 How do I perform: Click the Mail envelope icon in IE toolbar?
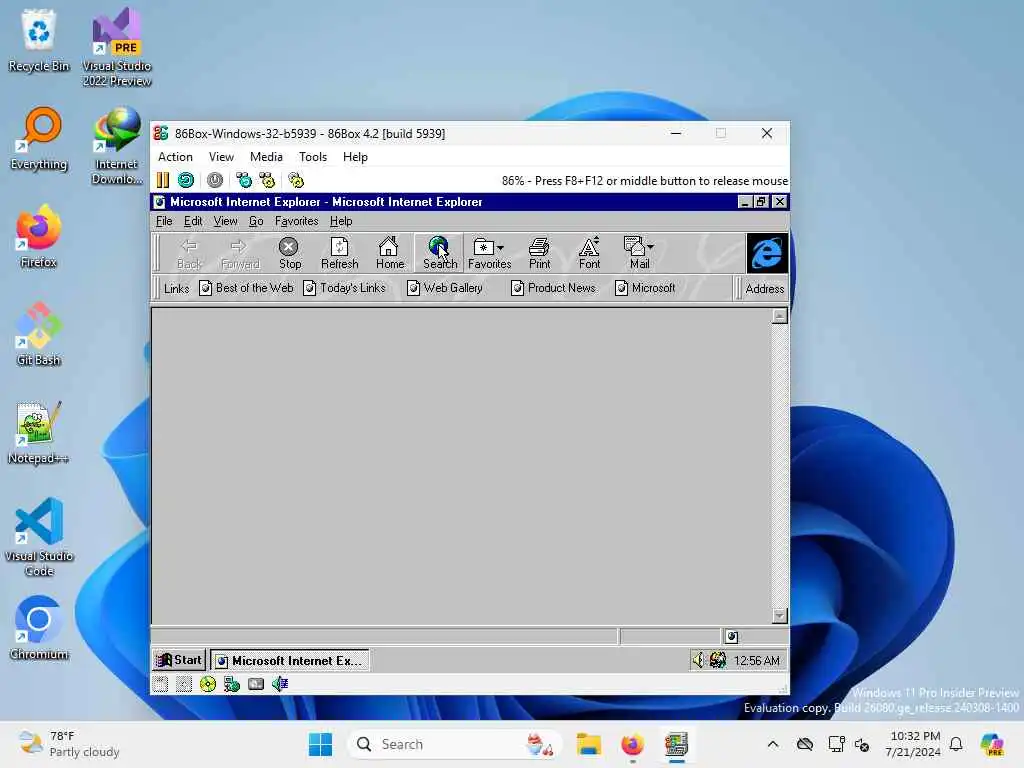[633, 246]
